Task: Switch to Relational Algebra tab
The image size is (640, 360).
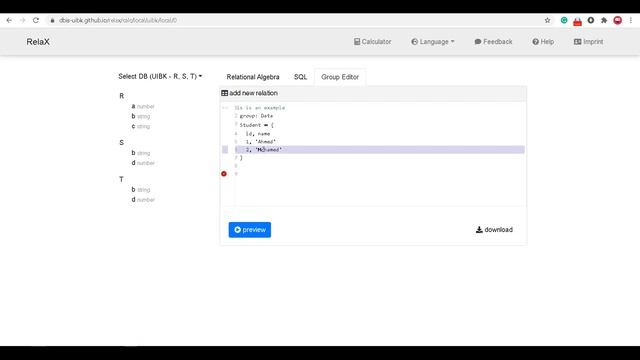Action: click(253, 77)
